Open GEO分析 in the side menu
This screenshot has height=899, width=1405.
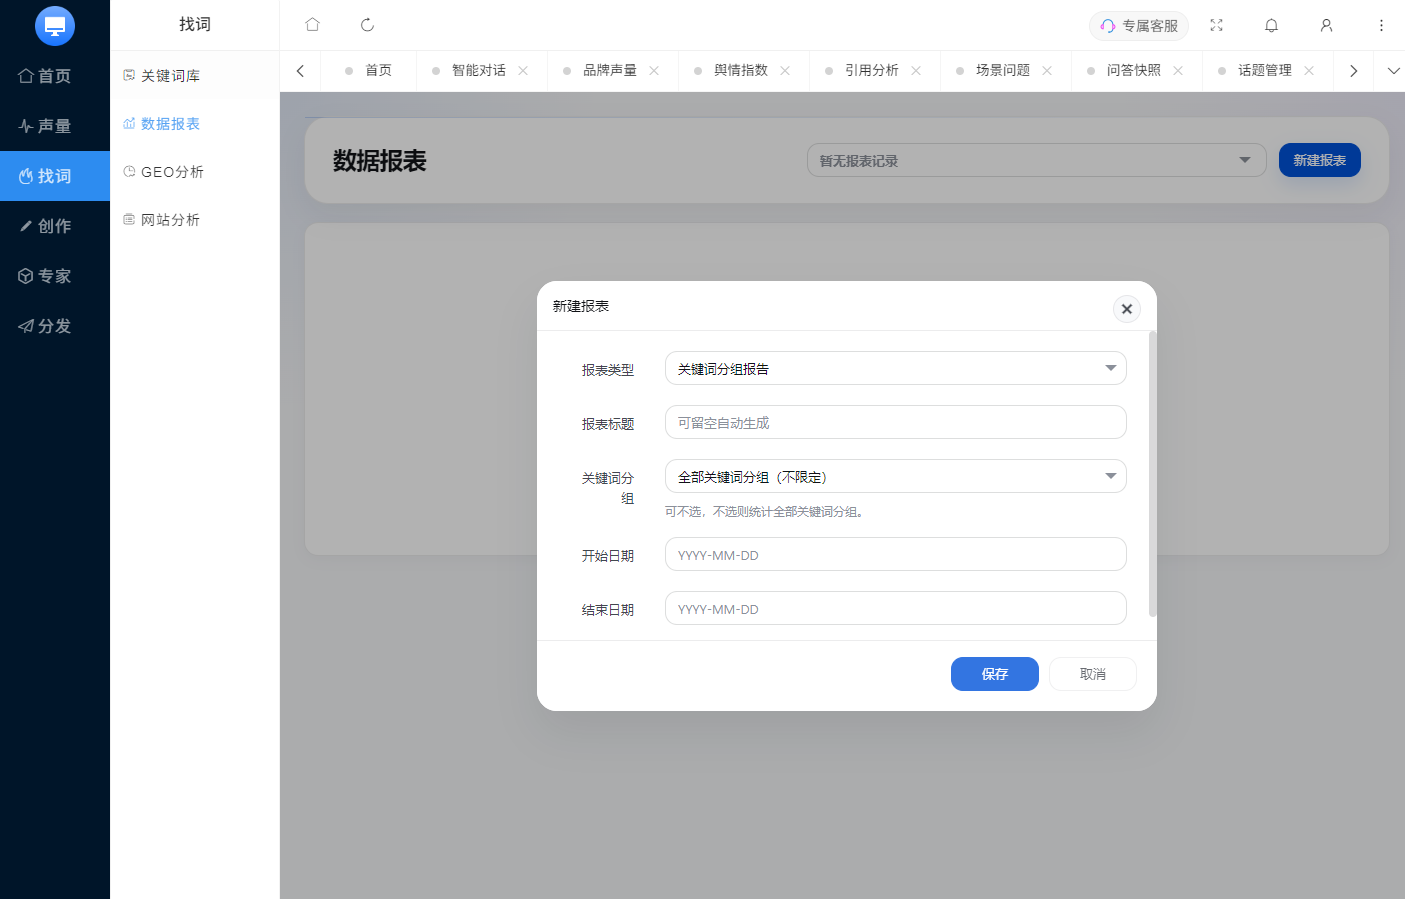coord(172,172)
